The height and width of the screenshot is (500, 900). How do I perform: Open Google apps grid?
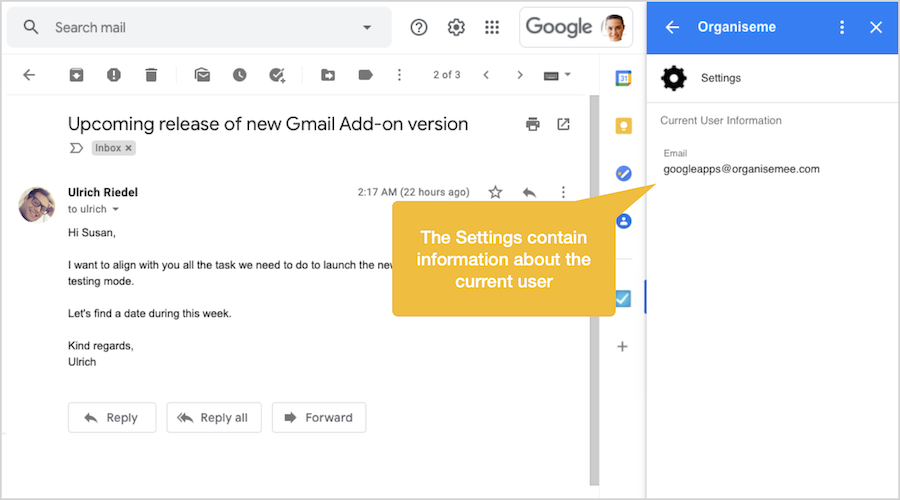click(x=492, y=27)
